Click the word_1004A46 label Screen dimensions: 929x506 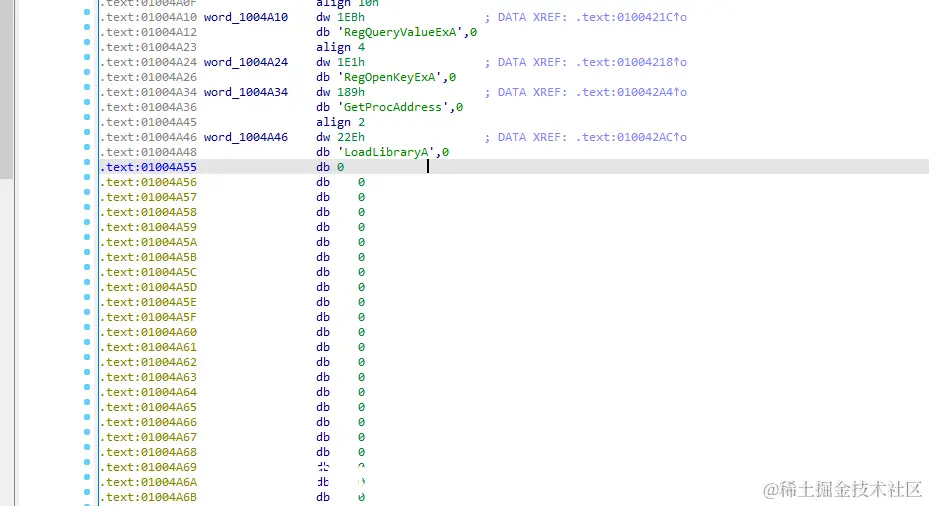pyautogui.click(x=246, y=137)
